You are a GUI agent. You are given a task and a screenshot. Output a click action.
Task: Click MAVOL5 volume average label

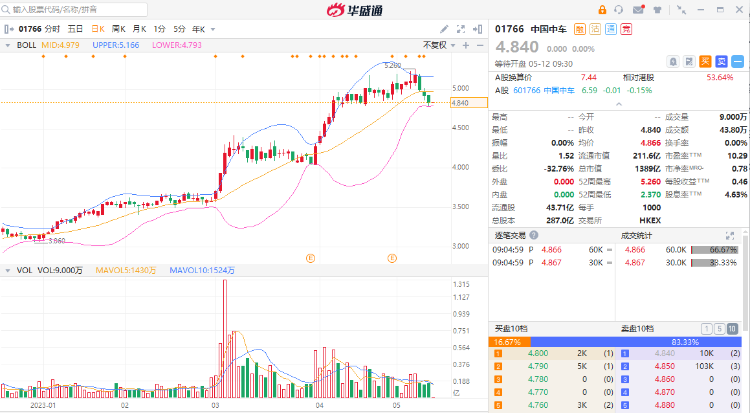tap(126, 270)
